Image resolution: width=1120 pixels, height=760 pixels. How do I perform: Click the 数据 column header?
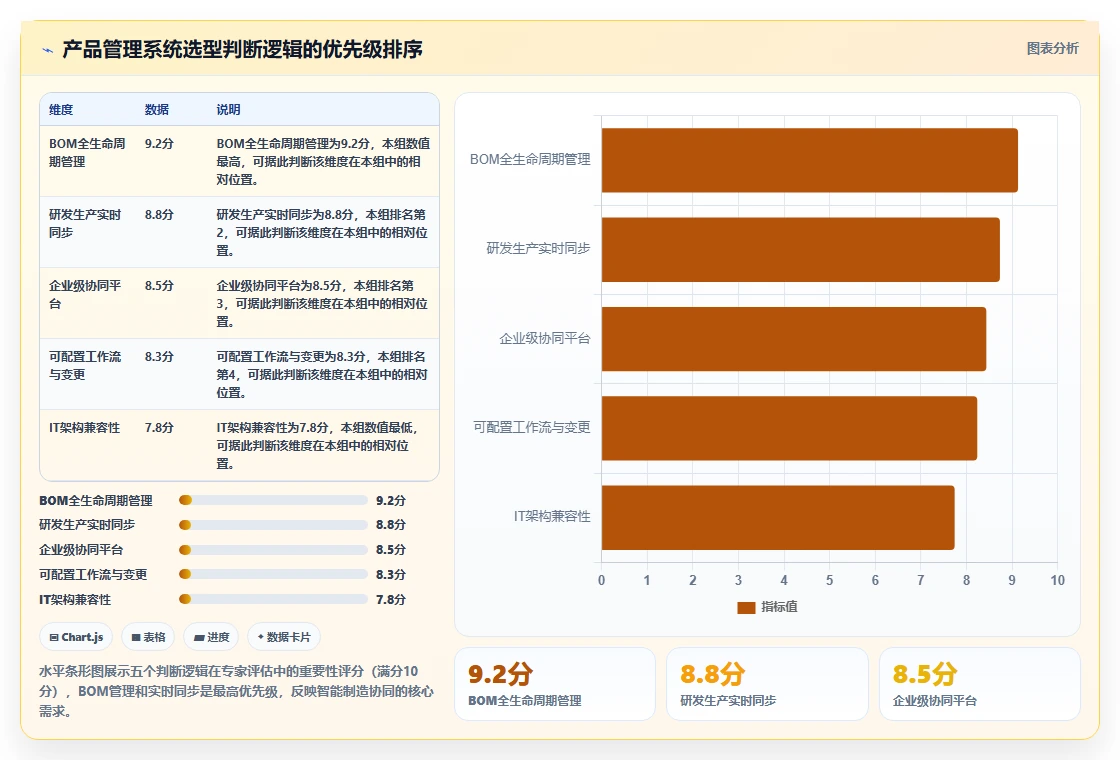tap(156, 109)
